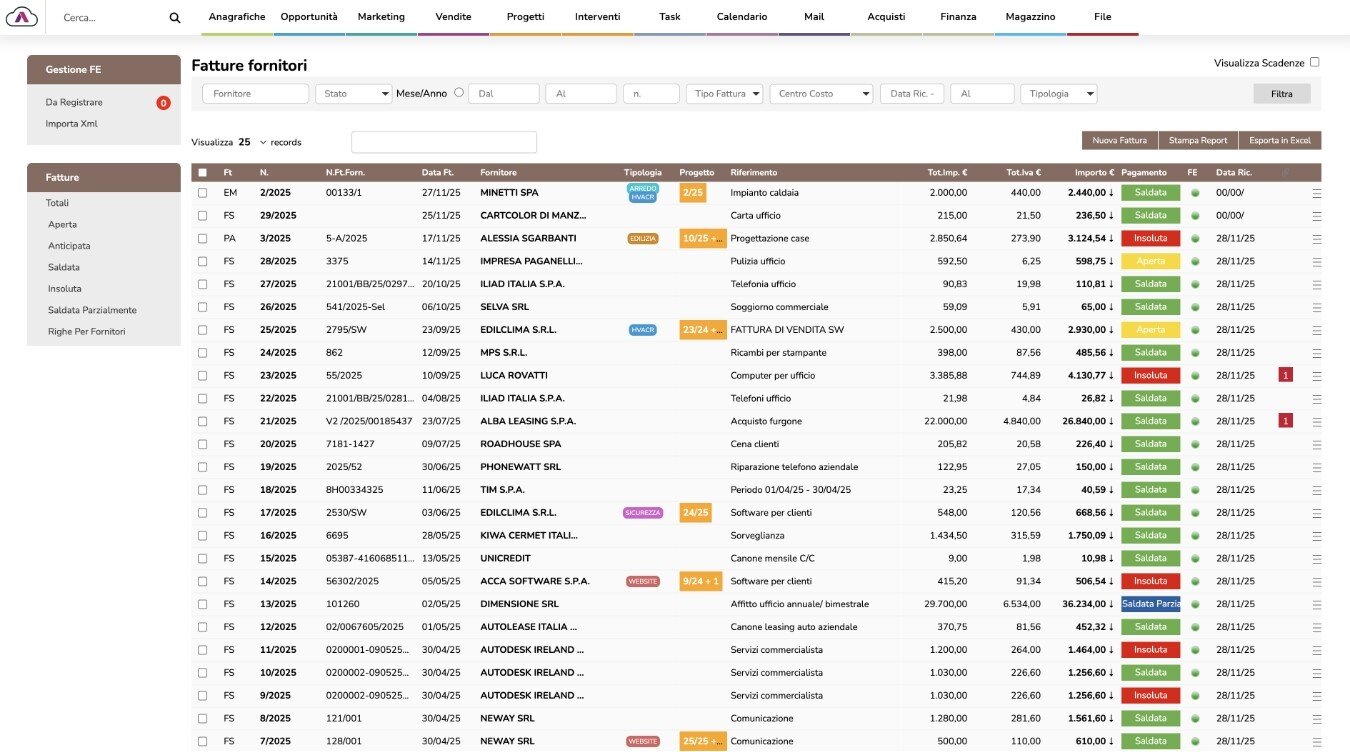Image resolution: width=1350 pixels, height=752 pixels.
Task: Check the box for invoice 28/2025
Action: (x=203, y=261)
